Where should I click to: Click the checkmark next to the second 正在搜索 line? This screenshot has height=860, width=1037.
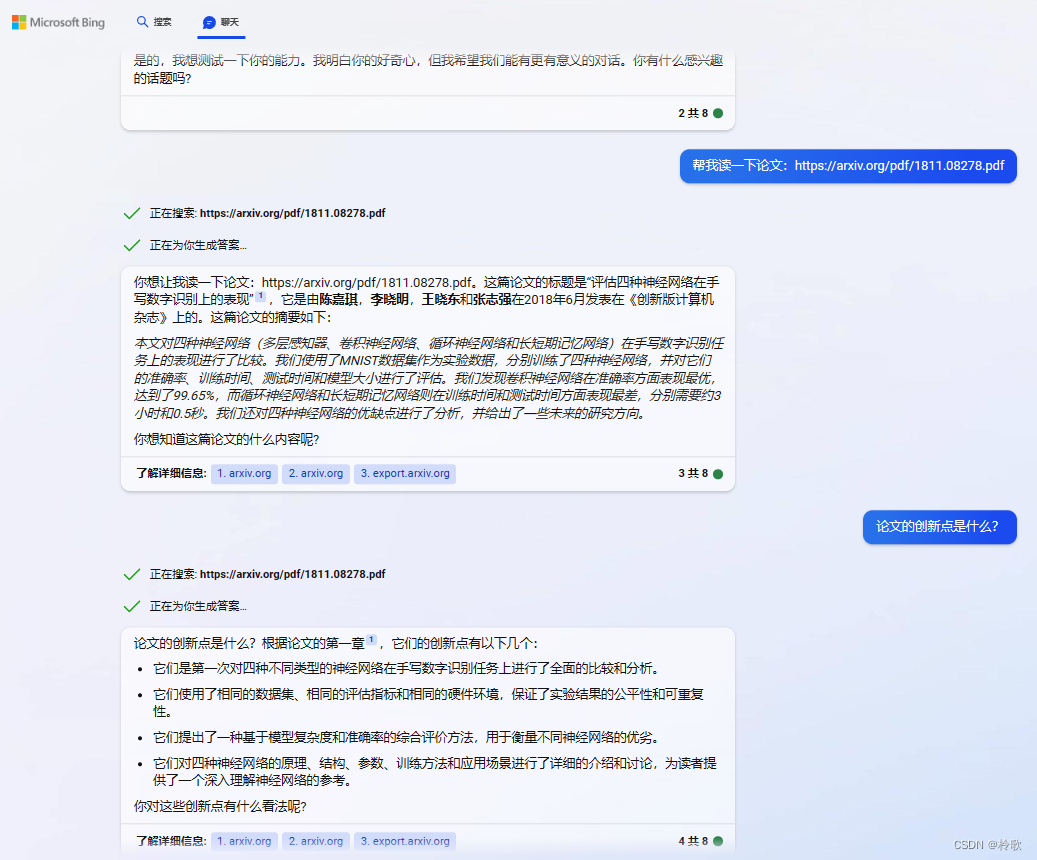(x=131, y=574)
